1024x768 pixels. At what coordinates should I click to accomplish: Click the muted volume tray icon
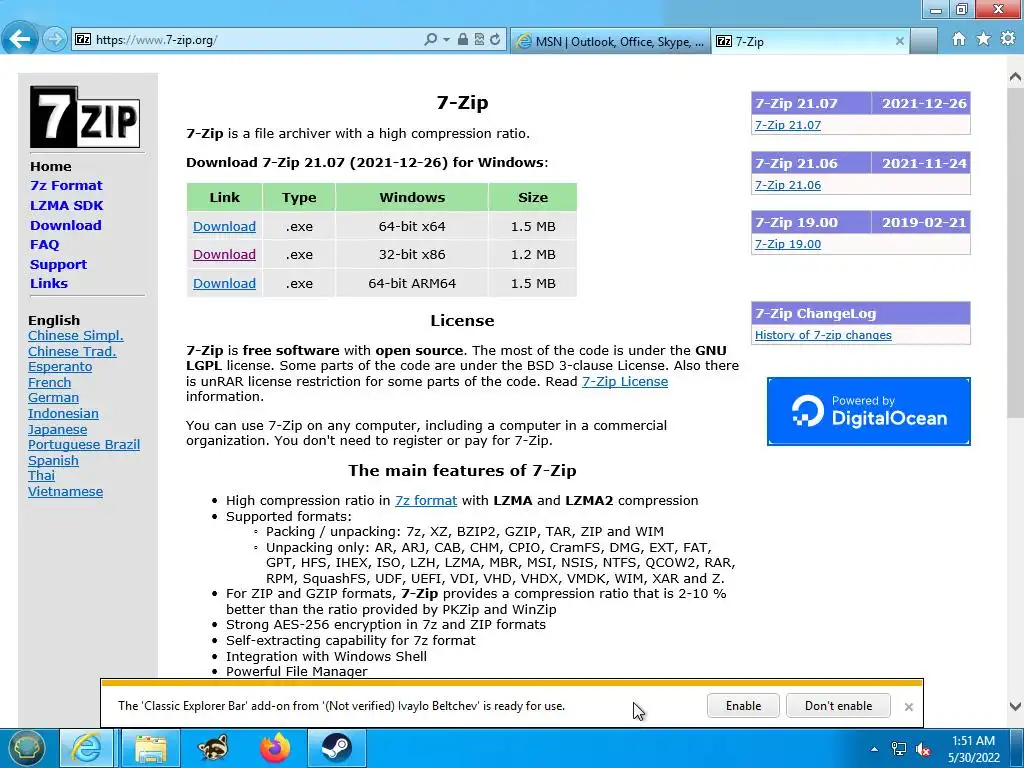[x=923, y=750]
